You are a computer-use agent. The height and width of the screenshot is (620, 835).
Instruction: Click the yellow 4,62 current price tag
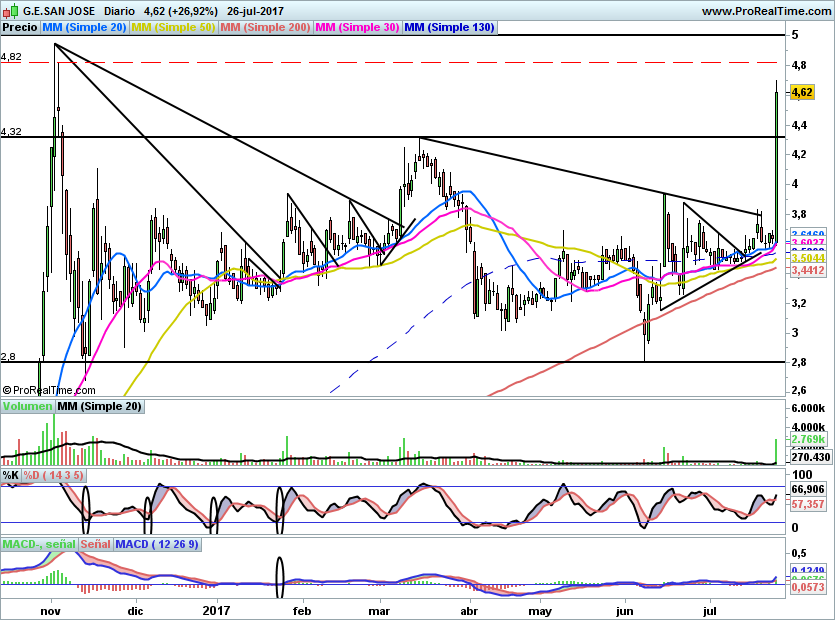pos(802,92)
